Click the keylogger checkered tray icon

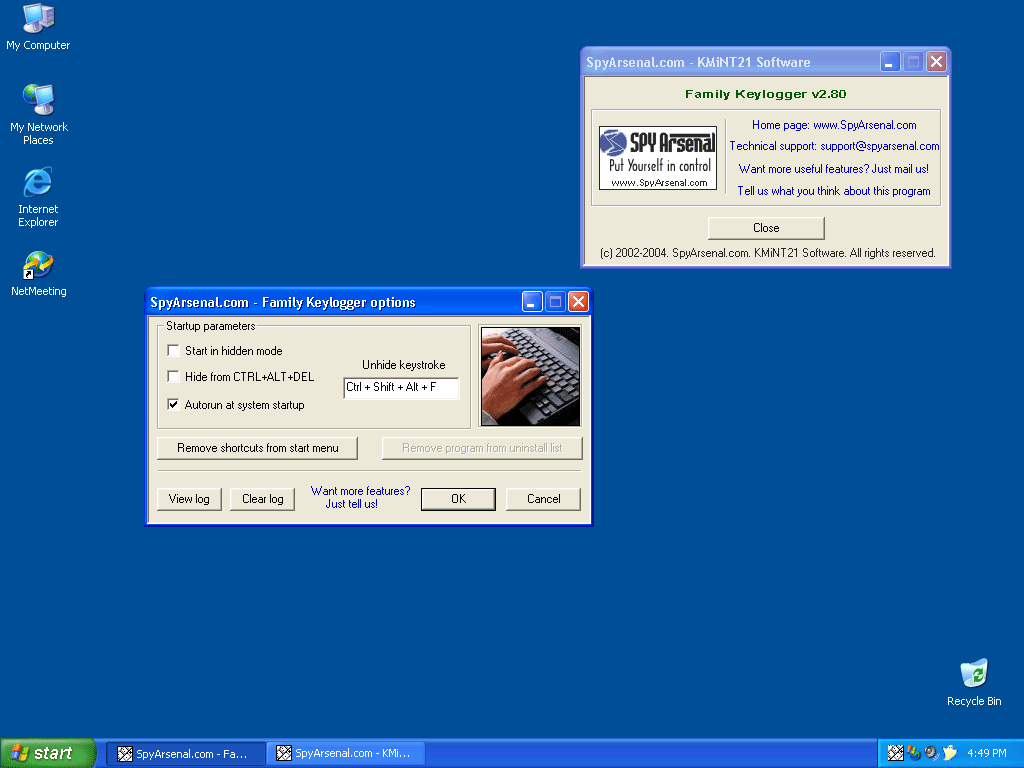coord(896,753)
